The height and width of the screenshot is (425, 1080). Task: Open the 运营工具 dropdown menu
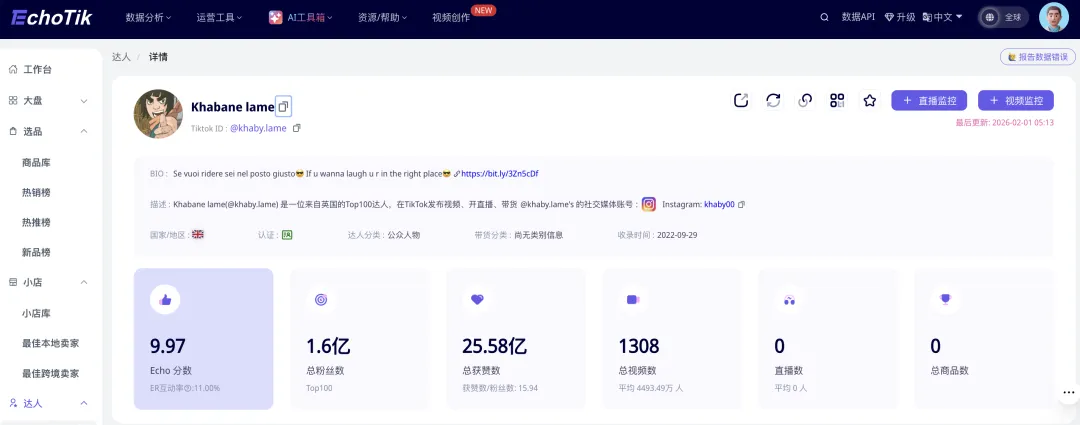pyautogui.click(x=219, y=18)
